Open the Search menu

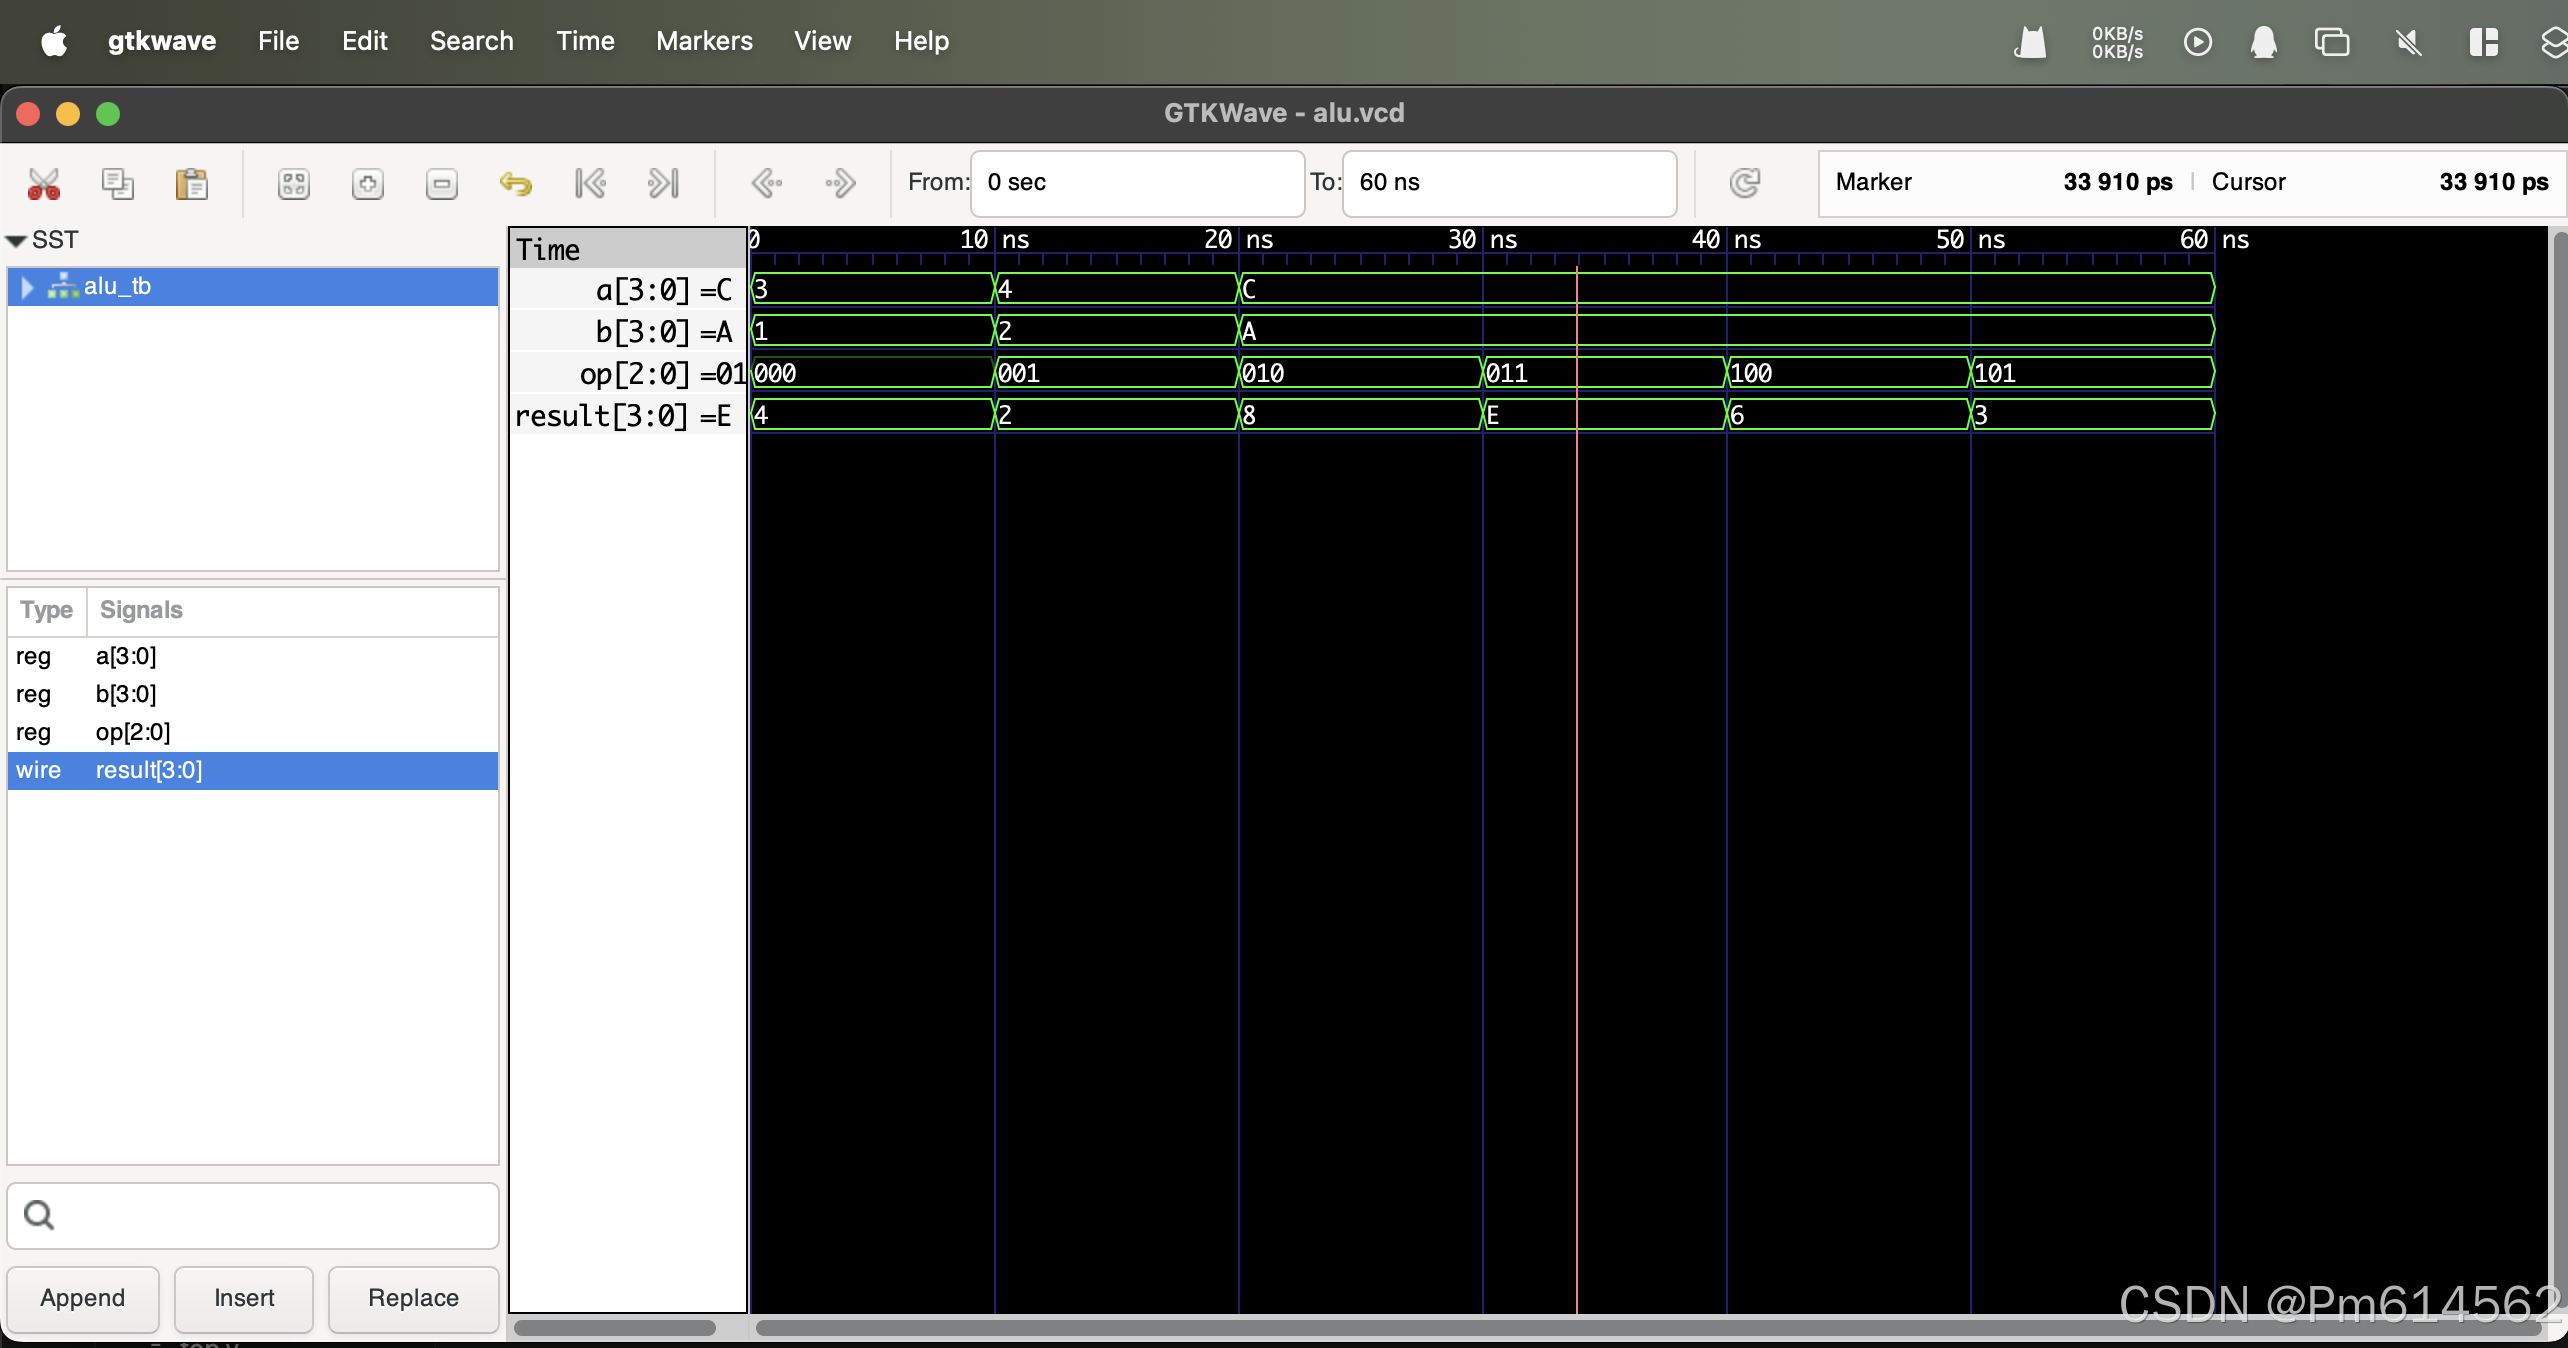[471, 41]
